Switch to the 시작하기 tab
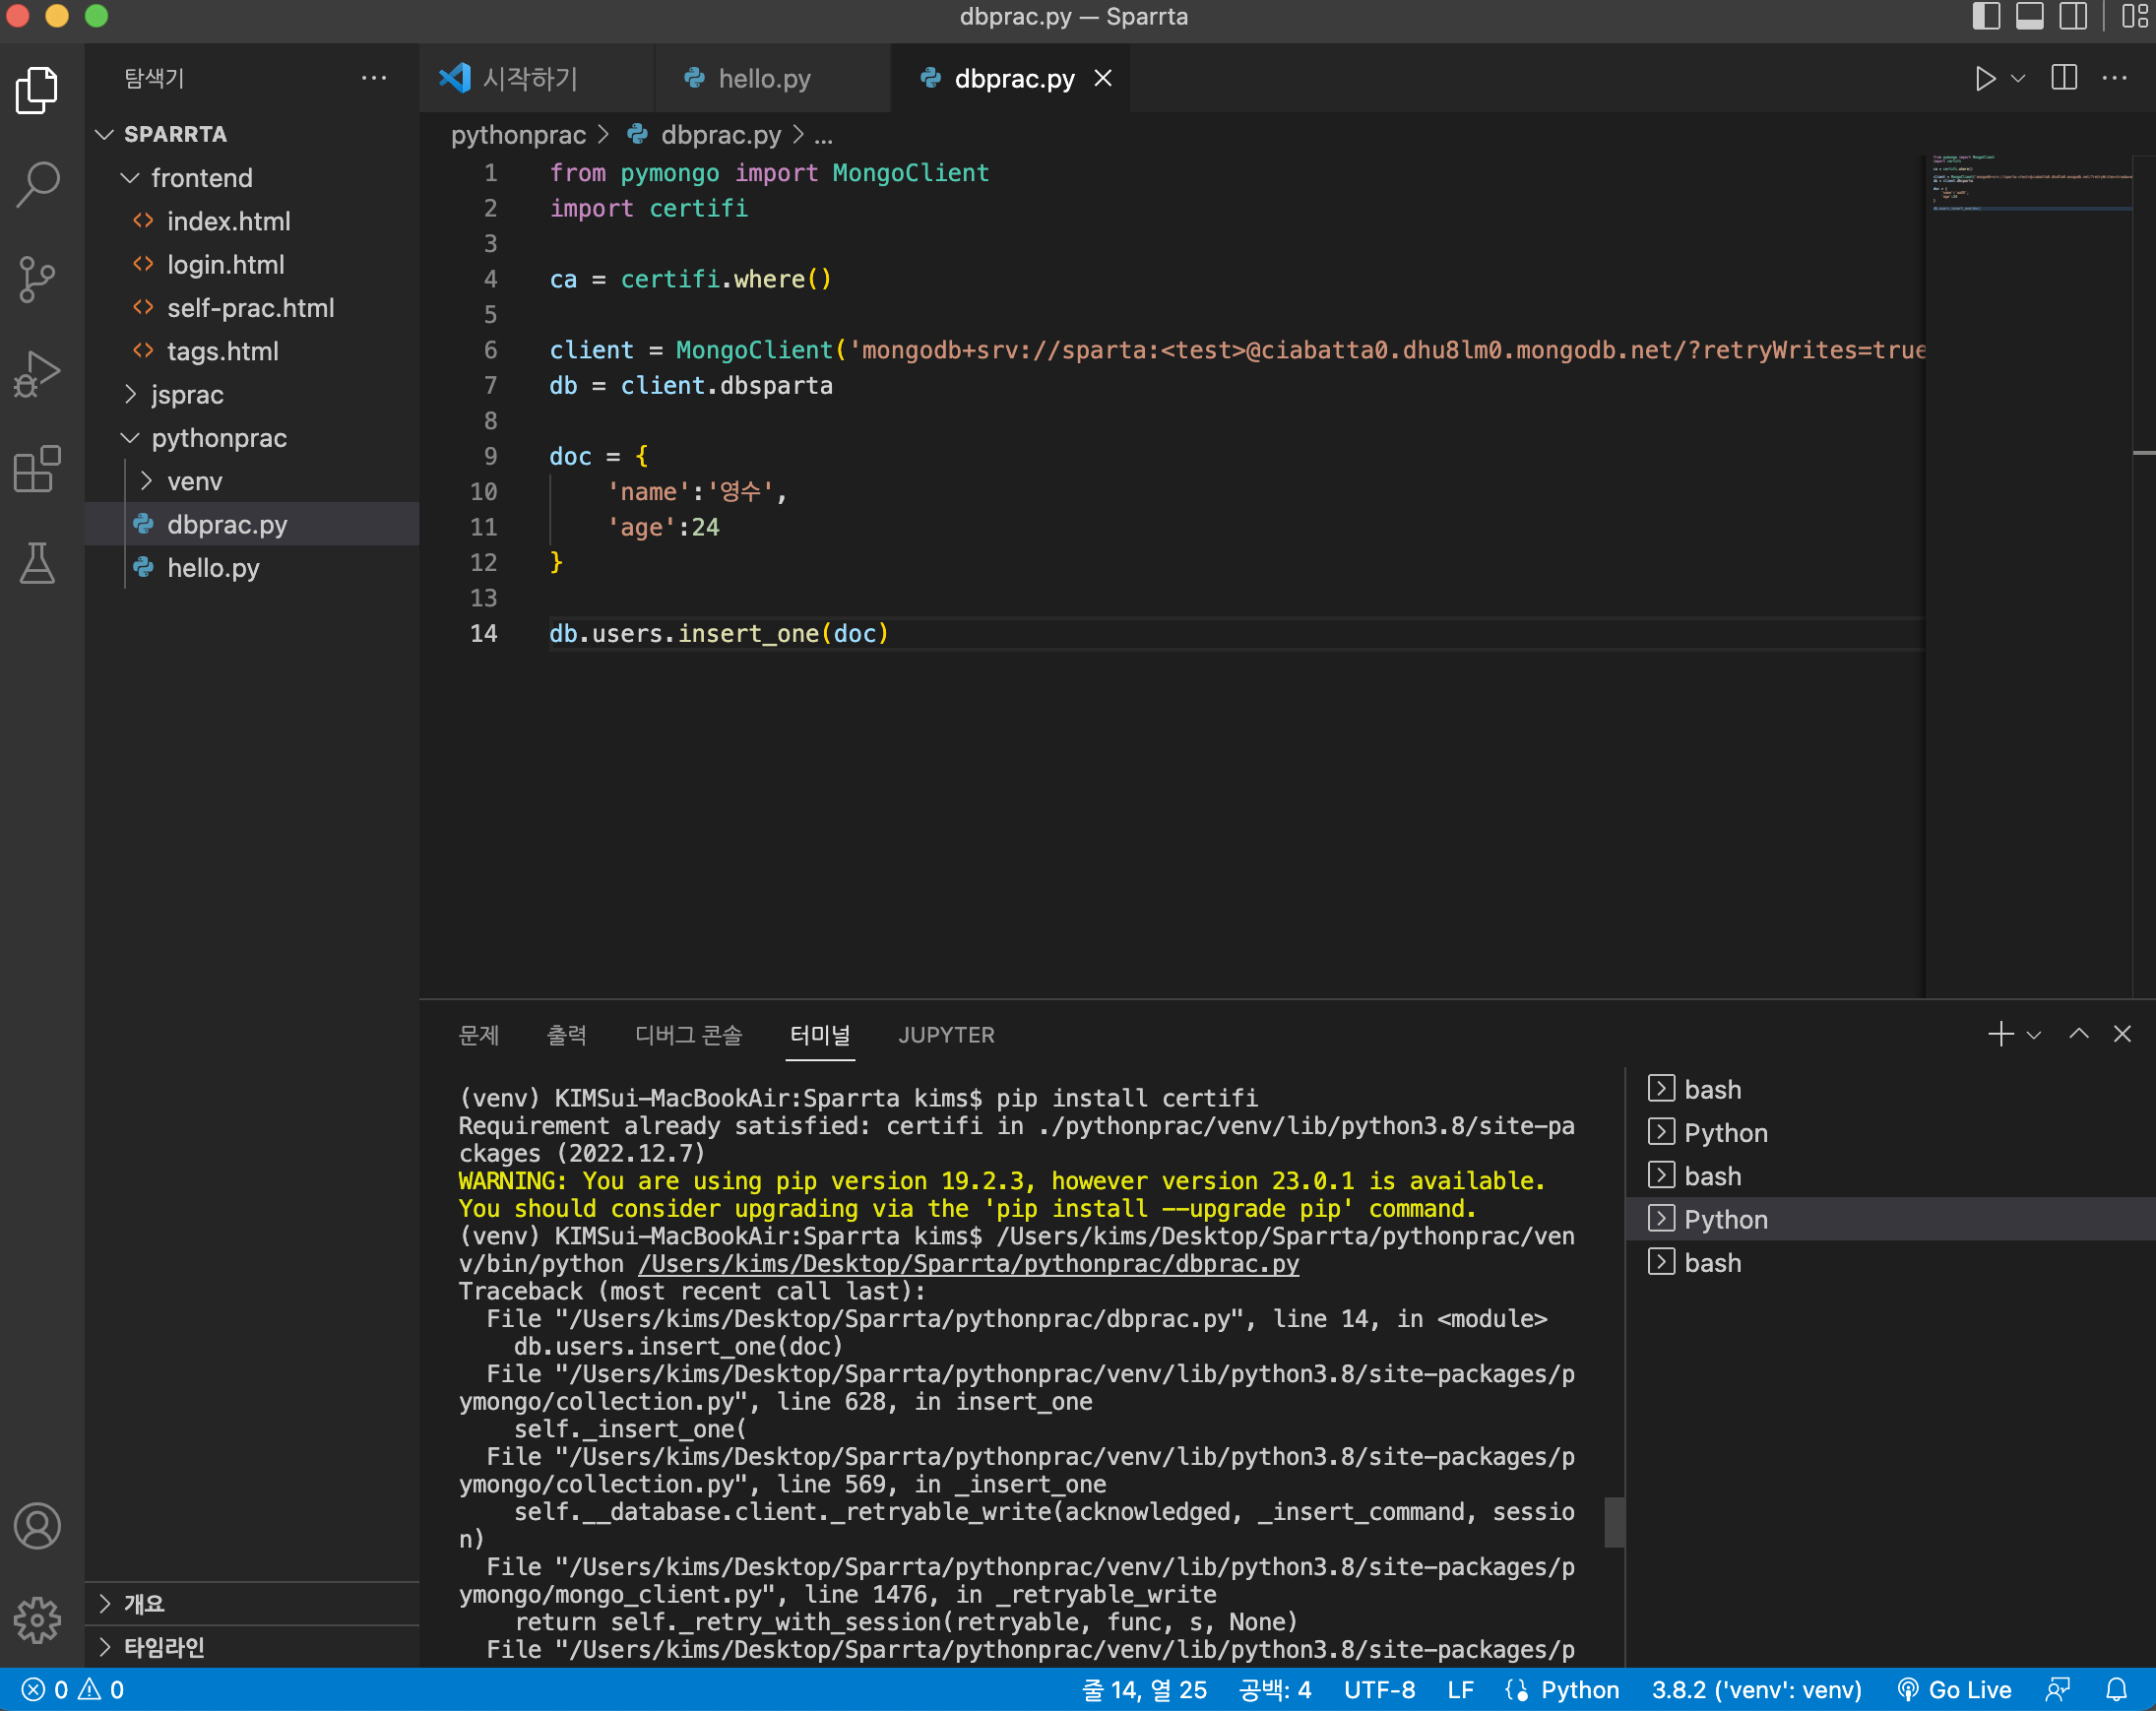 (537, 79)
